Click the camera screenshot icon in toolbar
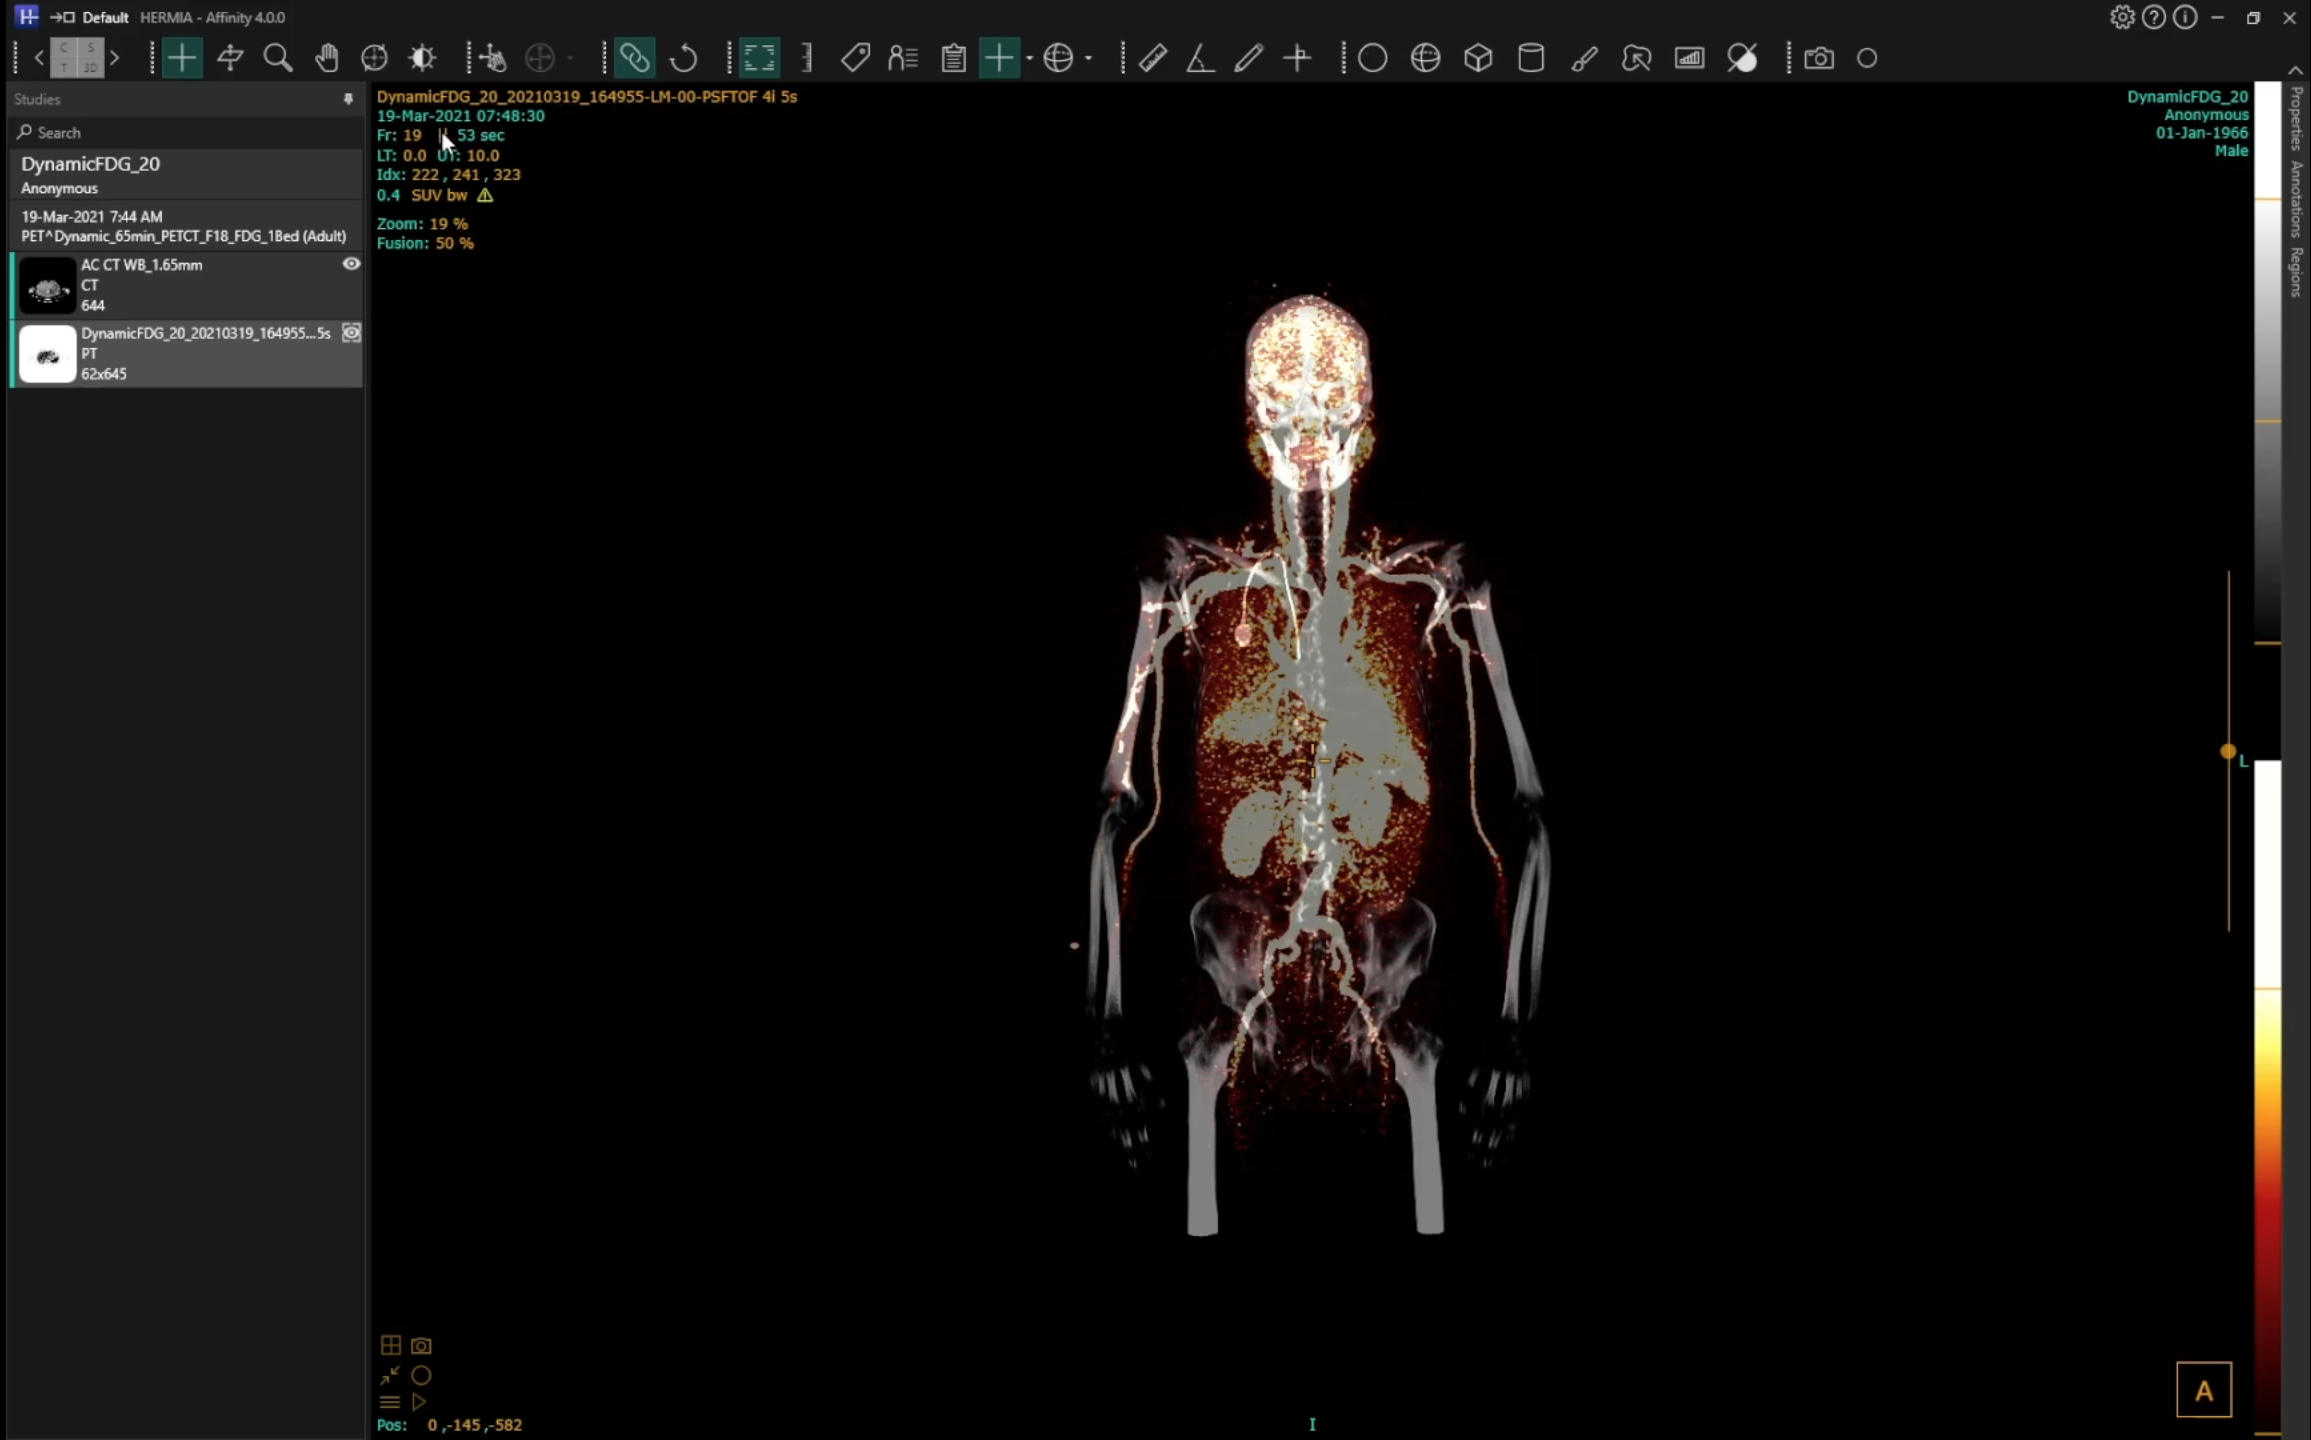Image resolution: width=2311 pixels, height=1440 pixels. click(1818, 58)
